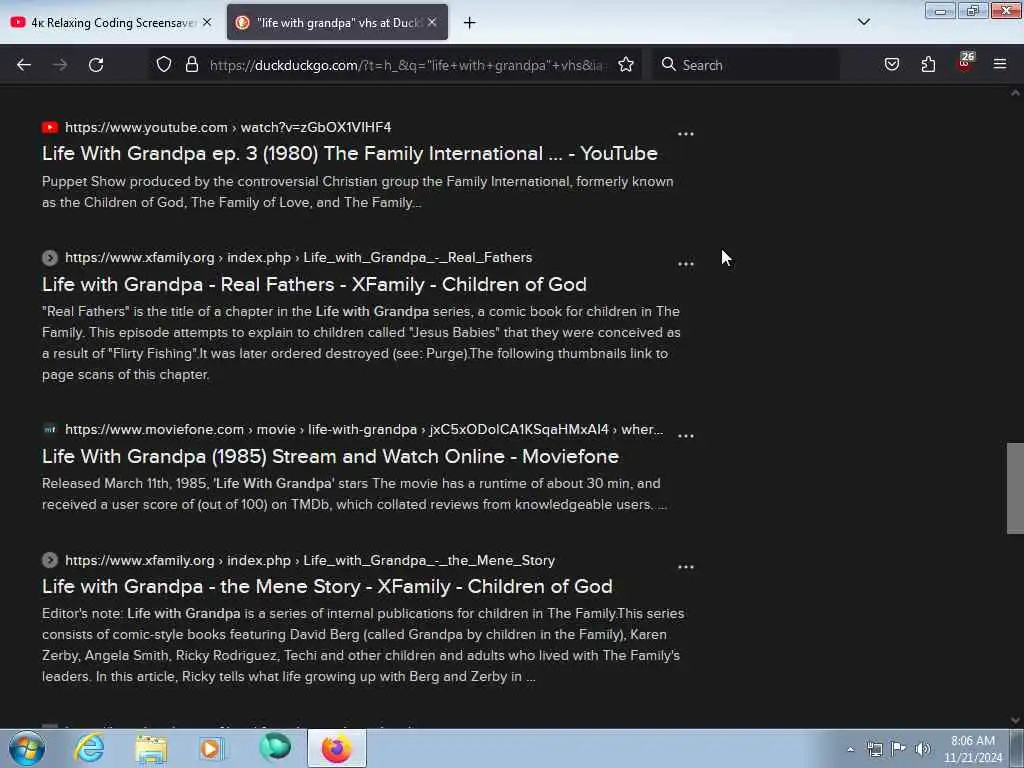
Task: Click the youtube.com result URL
Action: (x=228, y=127)
